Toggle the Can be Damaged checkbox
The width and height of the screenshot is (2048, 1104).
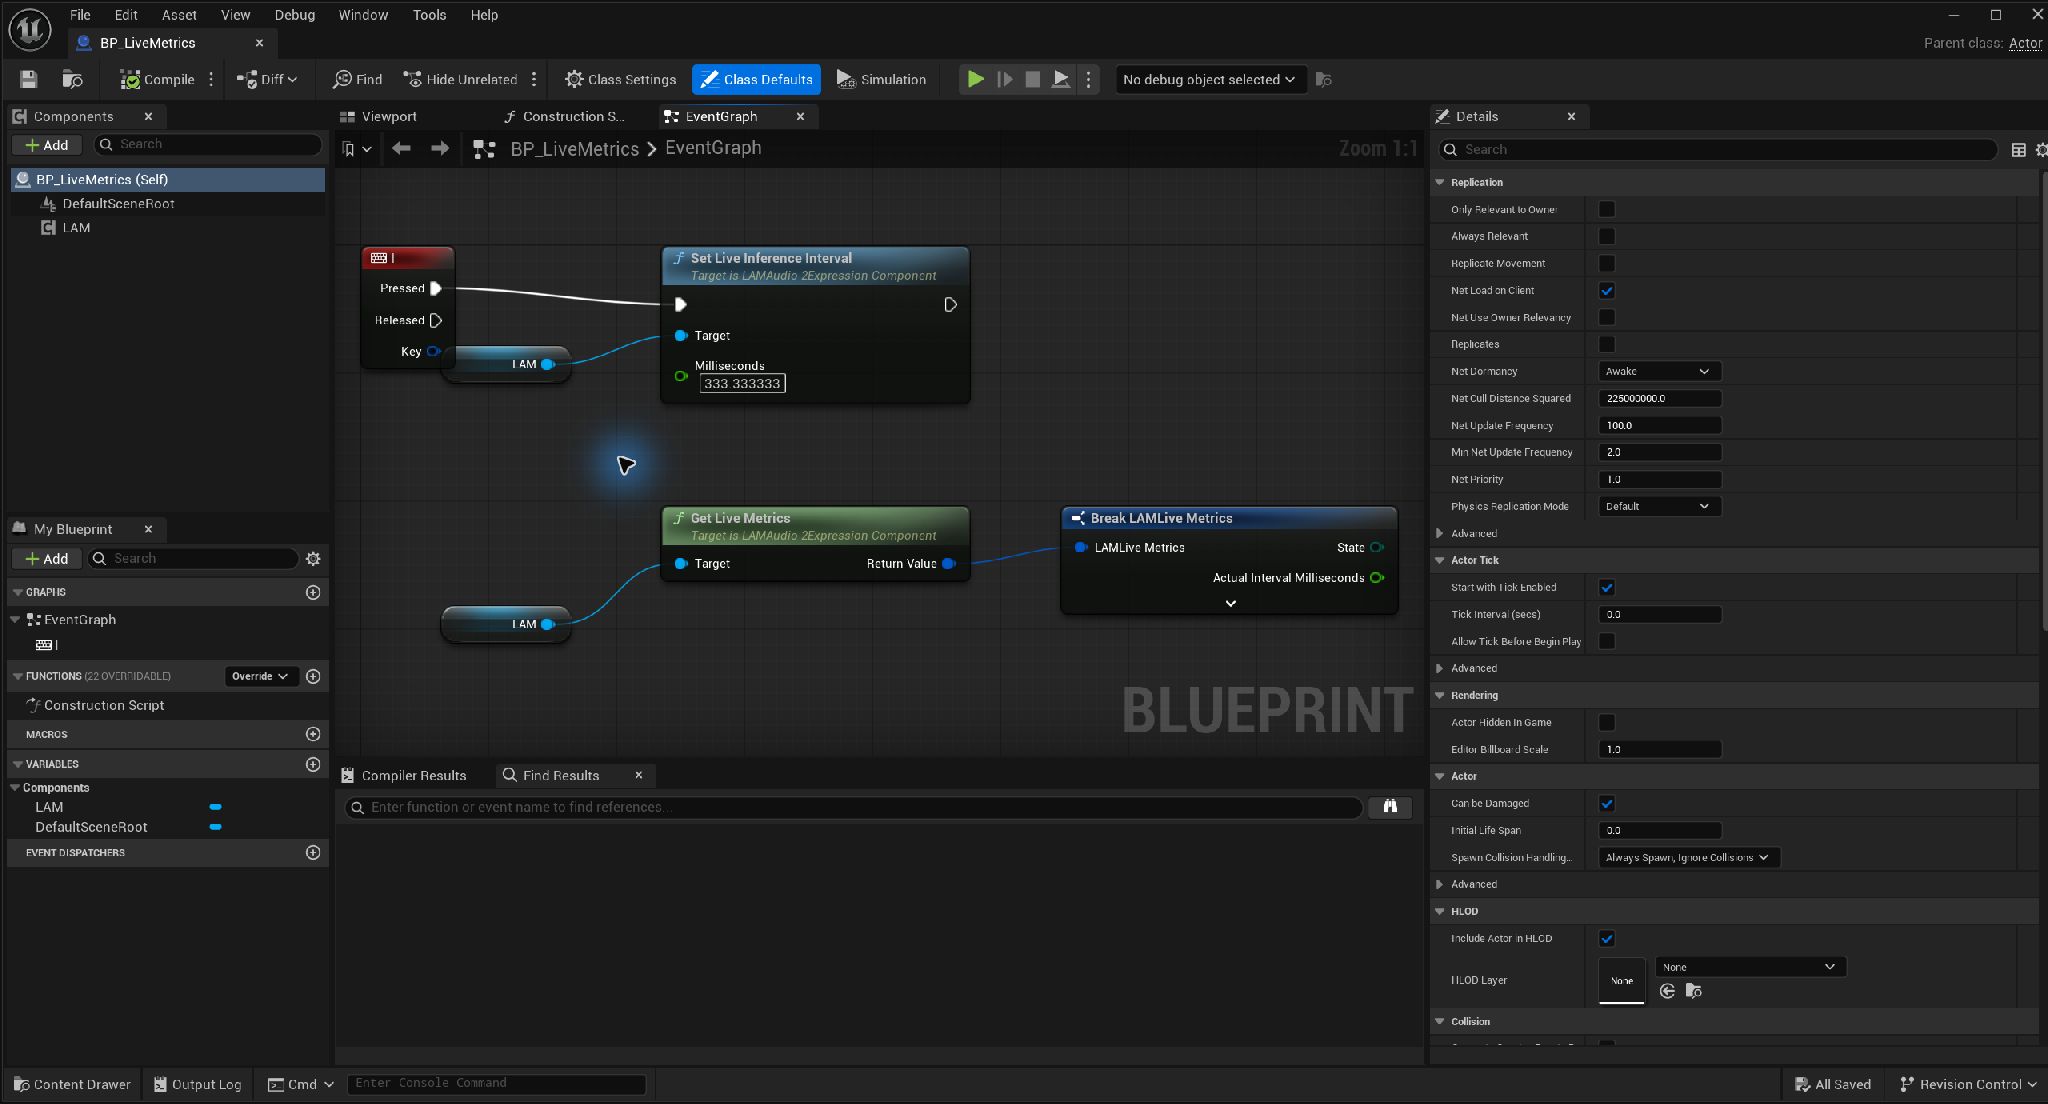pos(1607,803)
